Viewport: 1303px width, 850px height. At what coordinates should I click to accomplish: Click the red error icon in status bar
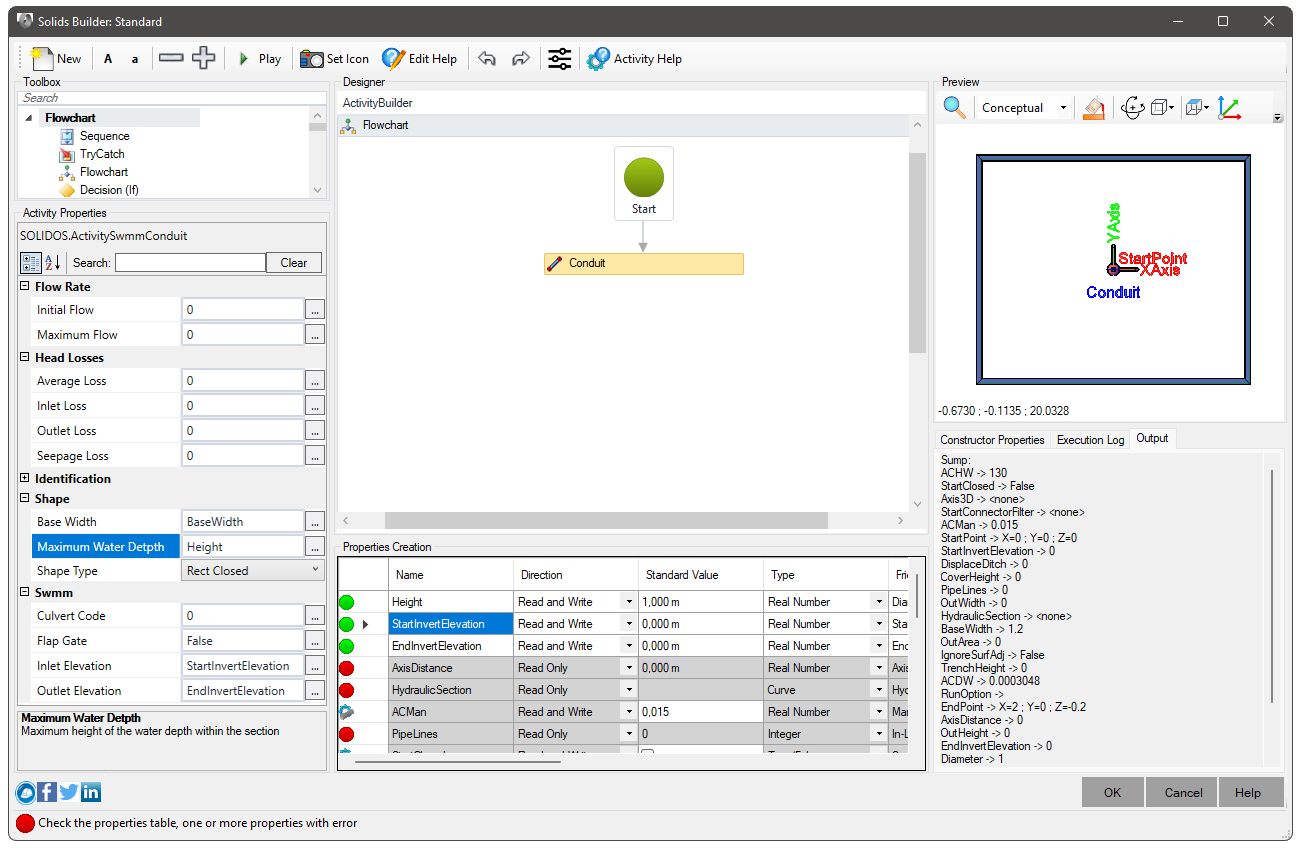25,823
